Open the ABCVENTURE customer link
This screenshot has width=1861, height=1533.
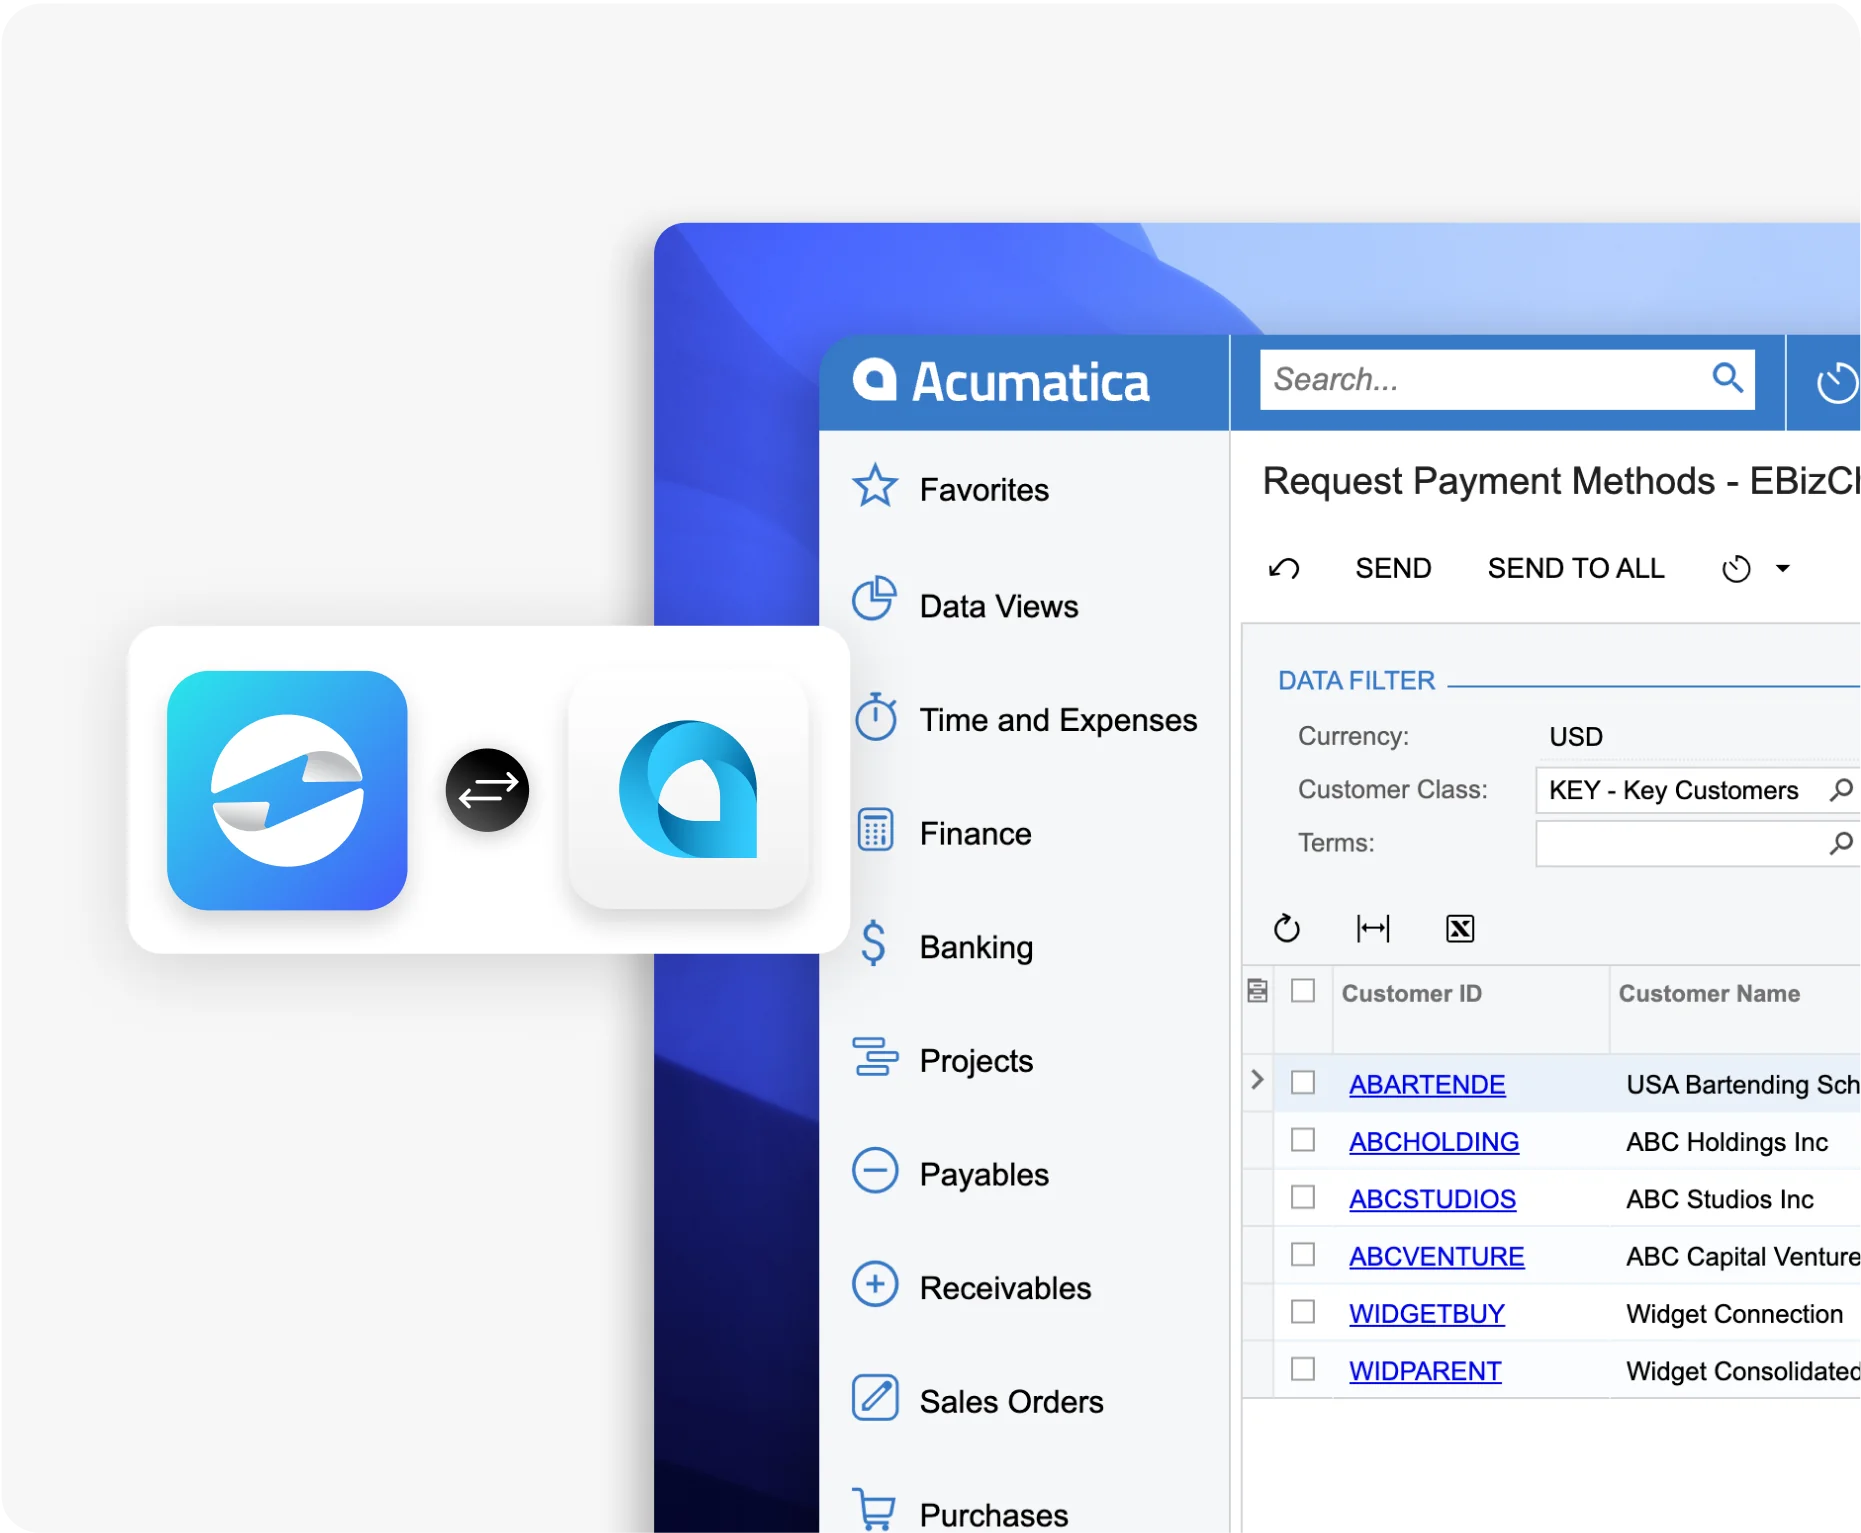point(1437,1256)
